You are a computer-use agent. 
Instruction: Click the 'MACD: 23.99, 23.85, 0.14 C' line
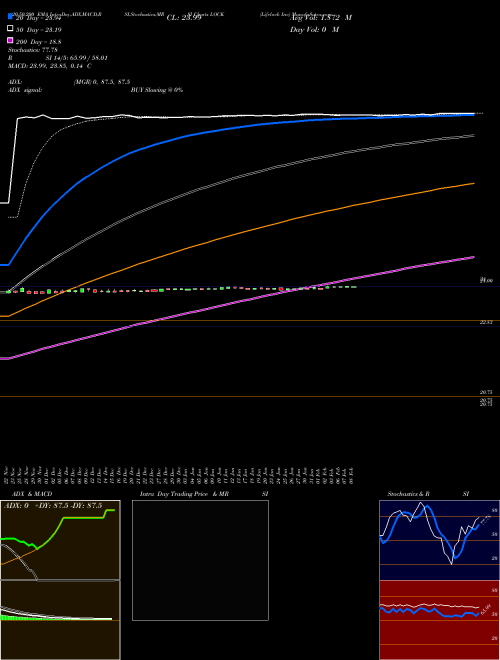coord(50,66)
